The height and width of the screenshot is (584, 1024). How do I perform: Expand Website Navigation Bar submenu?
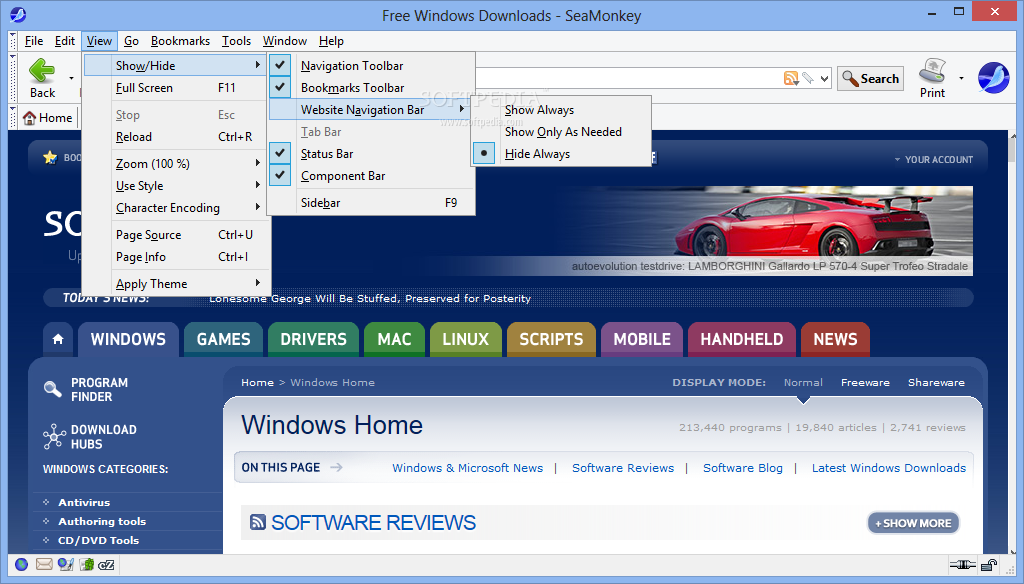370,110
